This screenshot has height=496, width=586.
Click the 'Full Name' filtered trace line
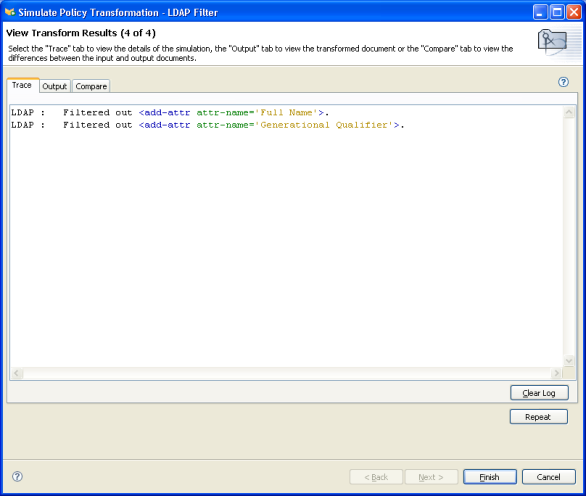pos(170,113)
